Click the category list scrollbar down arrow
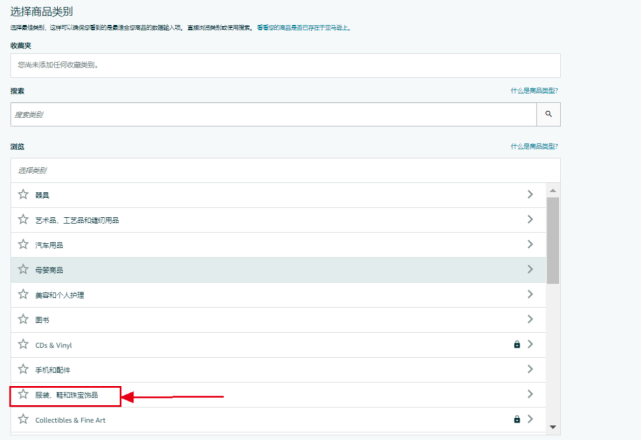 coord(553,427)
